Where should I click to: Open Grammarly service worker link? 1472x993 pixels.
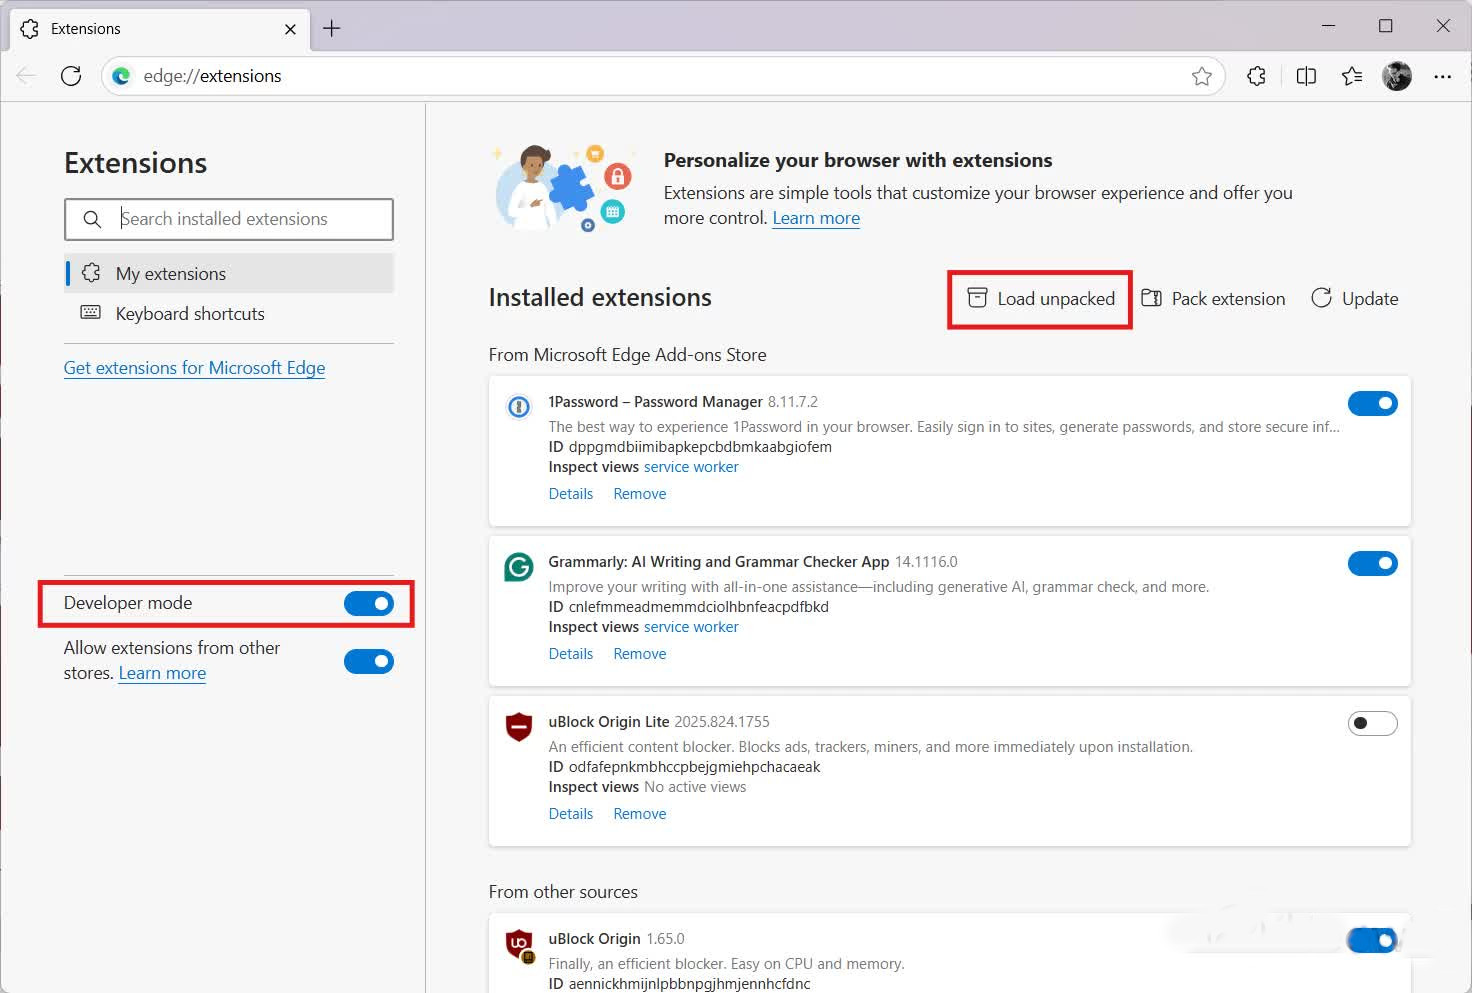(x=691, y=627)
